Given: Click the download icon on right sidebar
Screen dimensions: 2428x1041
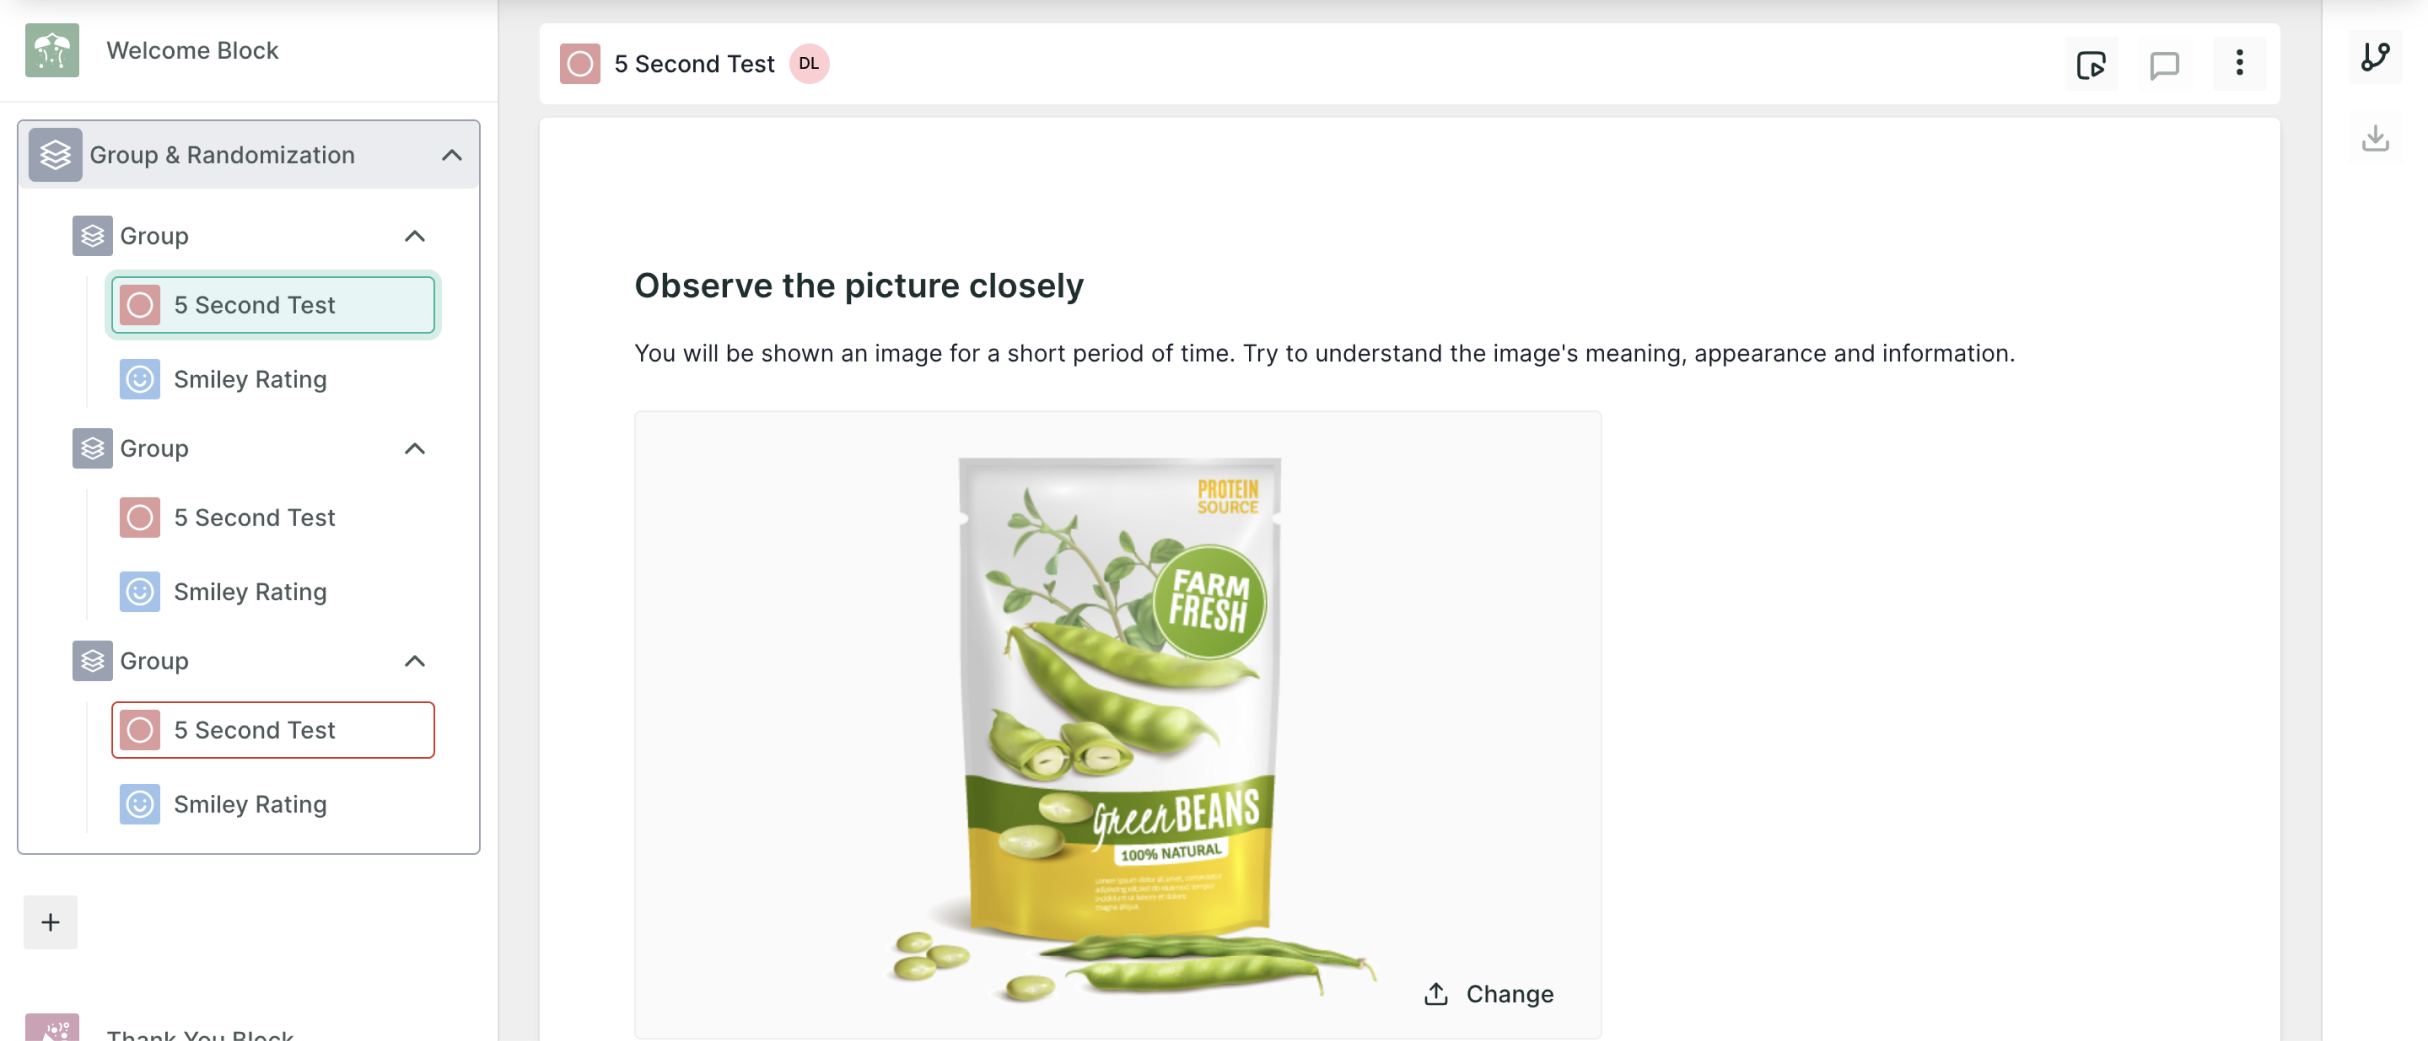Looking at the screenshot, I should pyautogui.click(x=2375, y=138).
